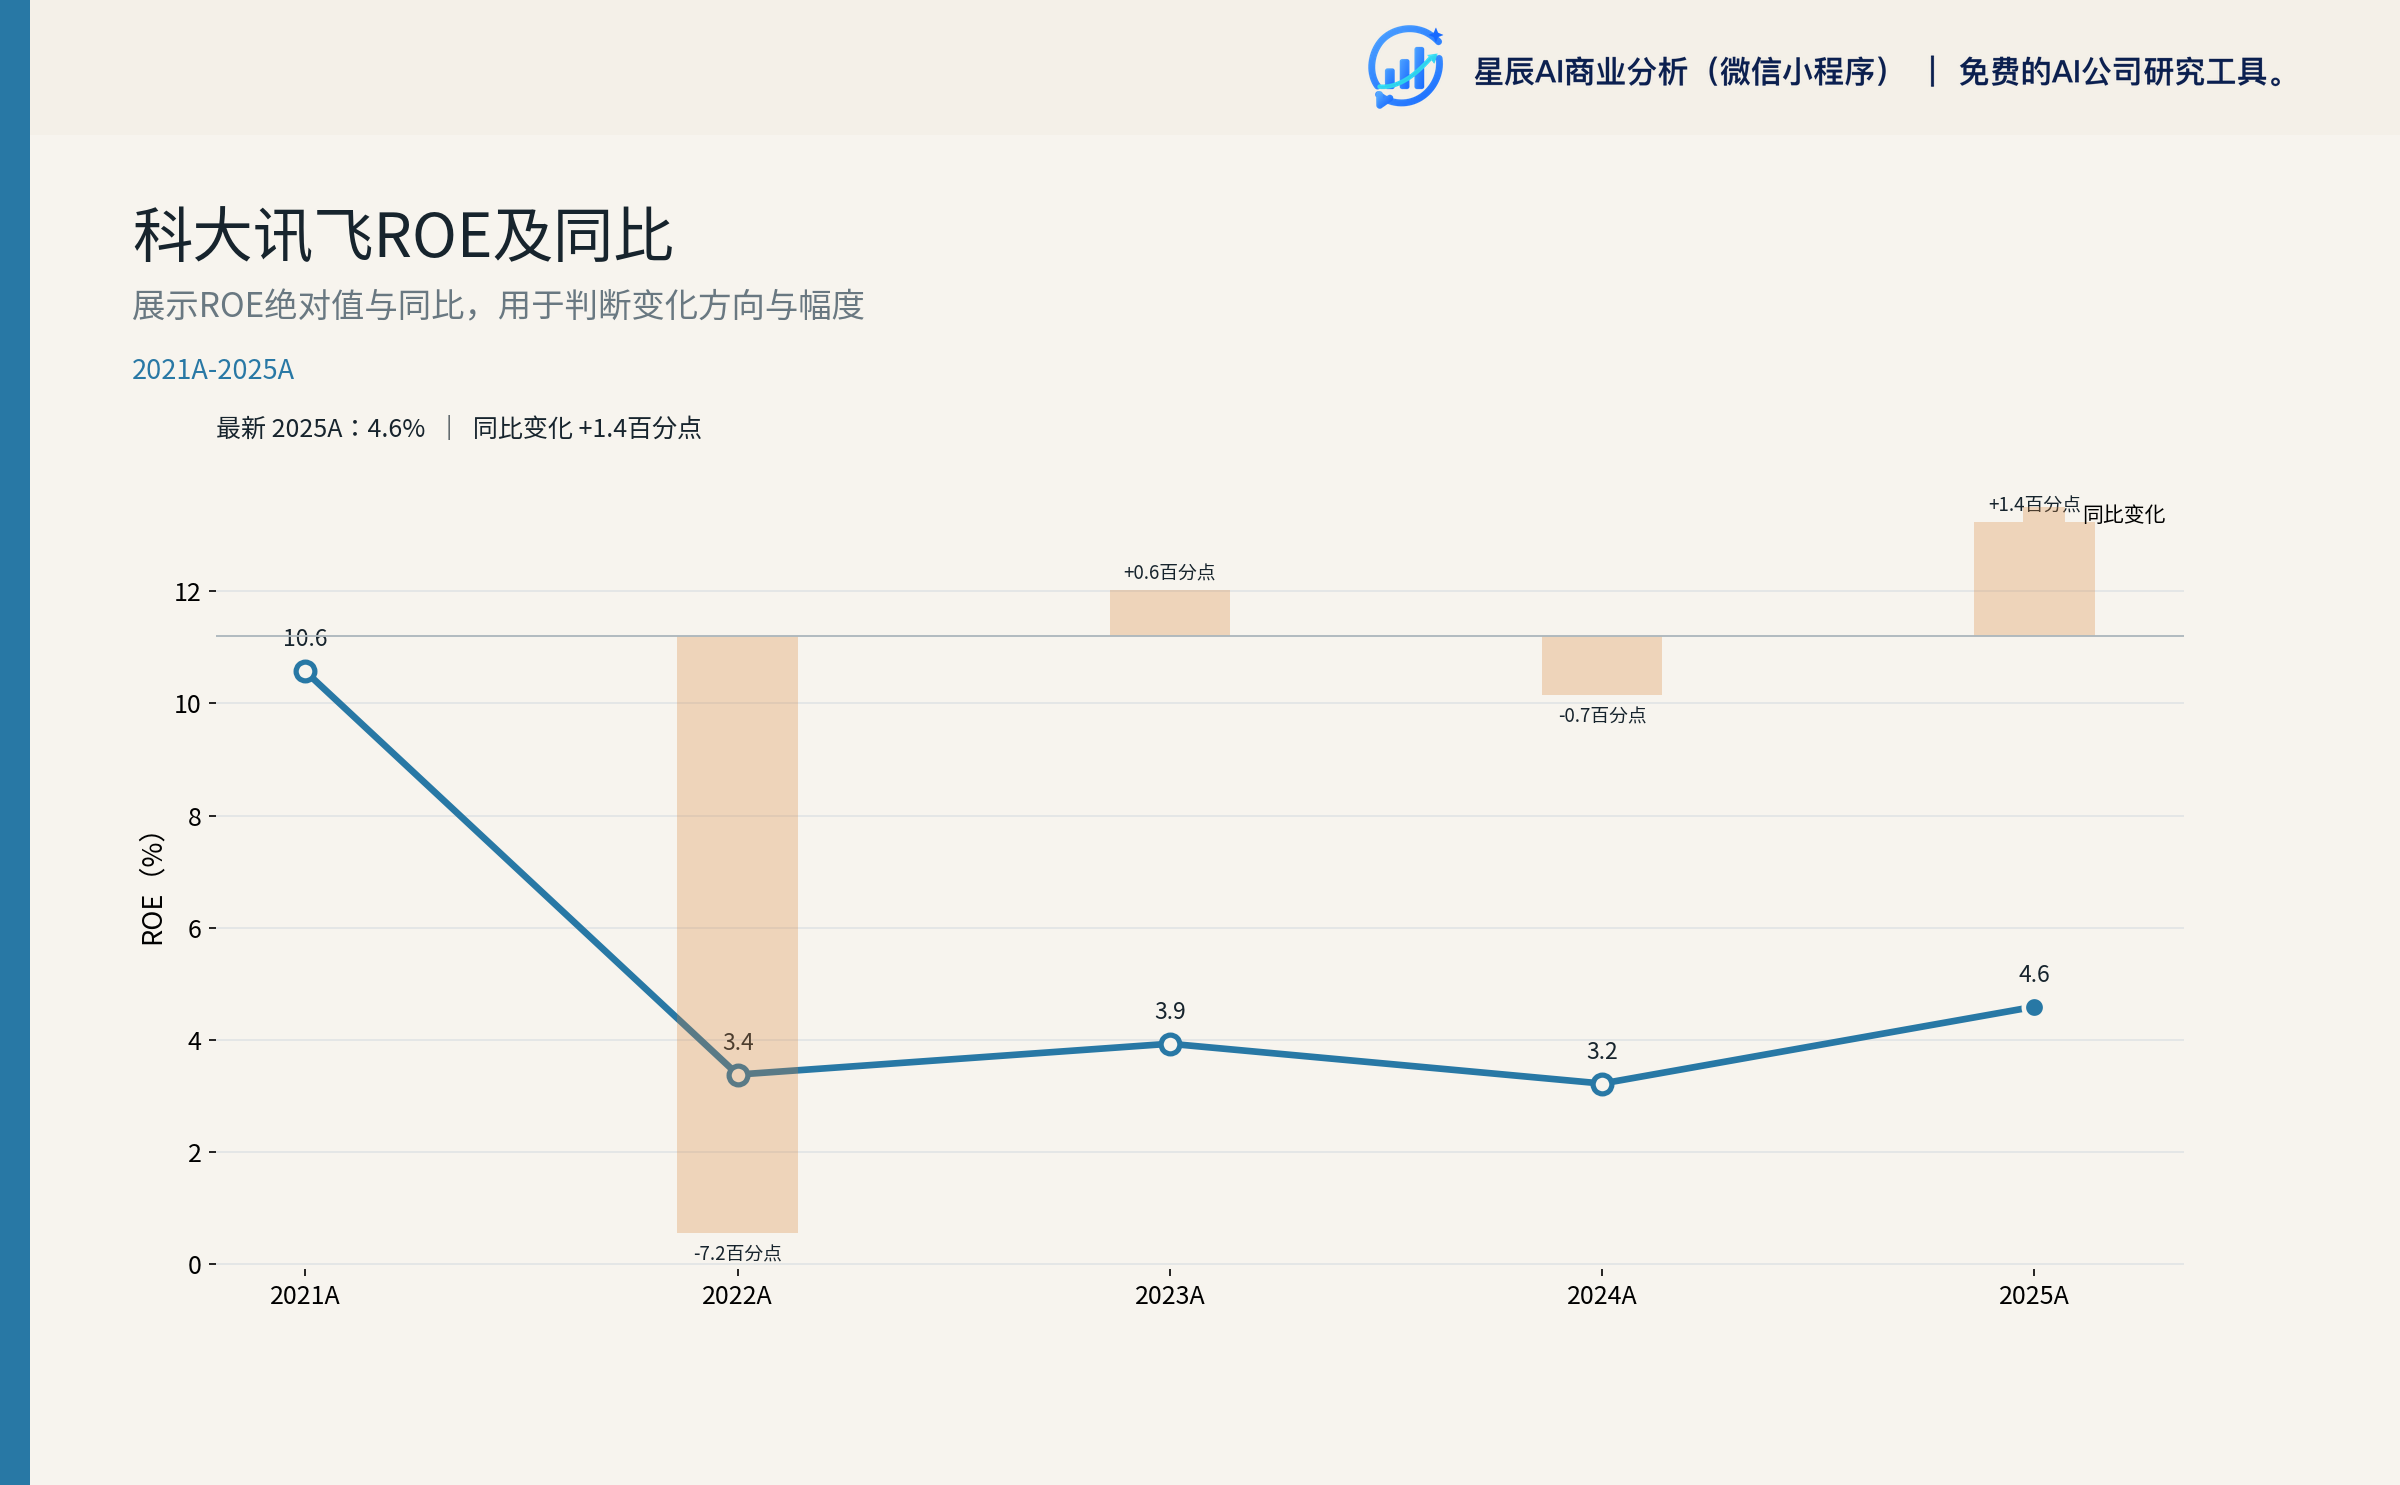Click the 2024A negative change bar
Screen dimensions: 2400x1485
point(1602,665)
